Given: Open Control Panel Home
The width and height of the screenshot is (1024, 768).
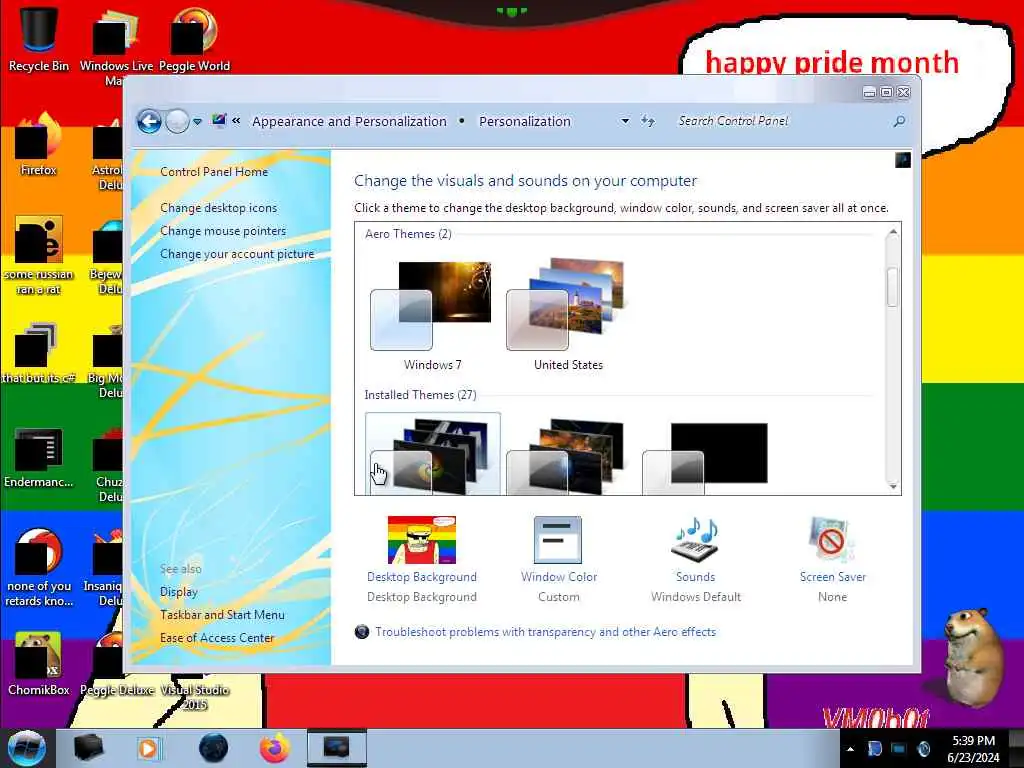Looking at the screenshot, I should pyautogui.click(x=214, y=172).
